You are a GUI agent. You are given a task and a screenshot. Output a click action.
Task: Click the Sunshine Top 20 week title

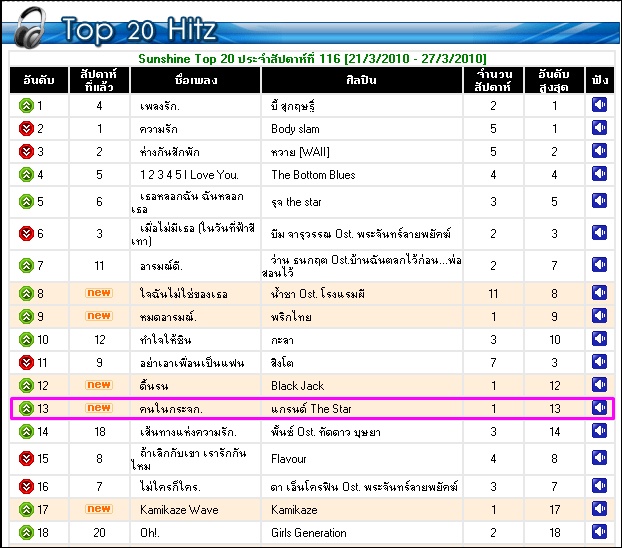(312, 59)
